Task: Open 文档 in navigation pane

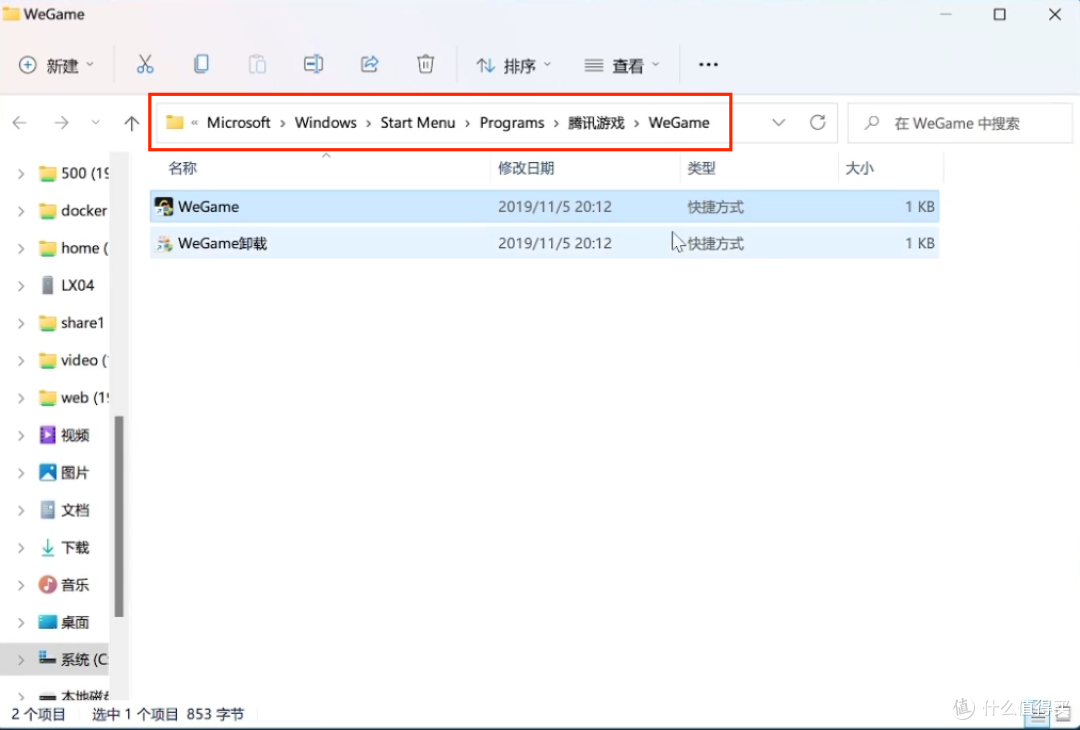Action: pos(64,510)
